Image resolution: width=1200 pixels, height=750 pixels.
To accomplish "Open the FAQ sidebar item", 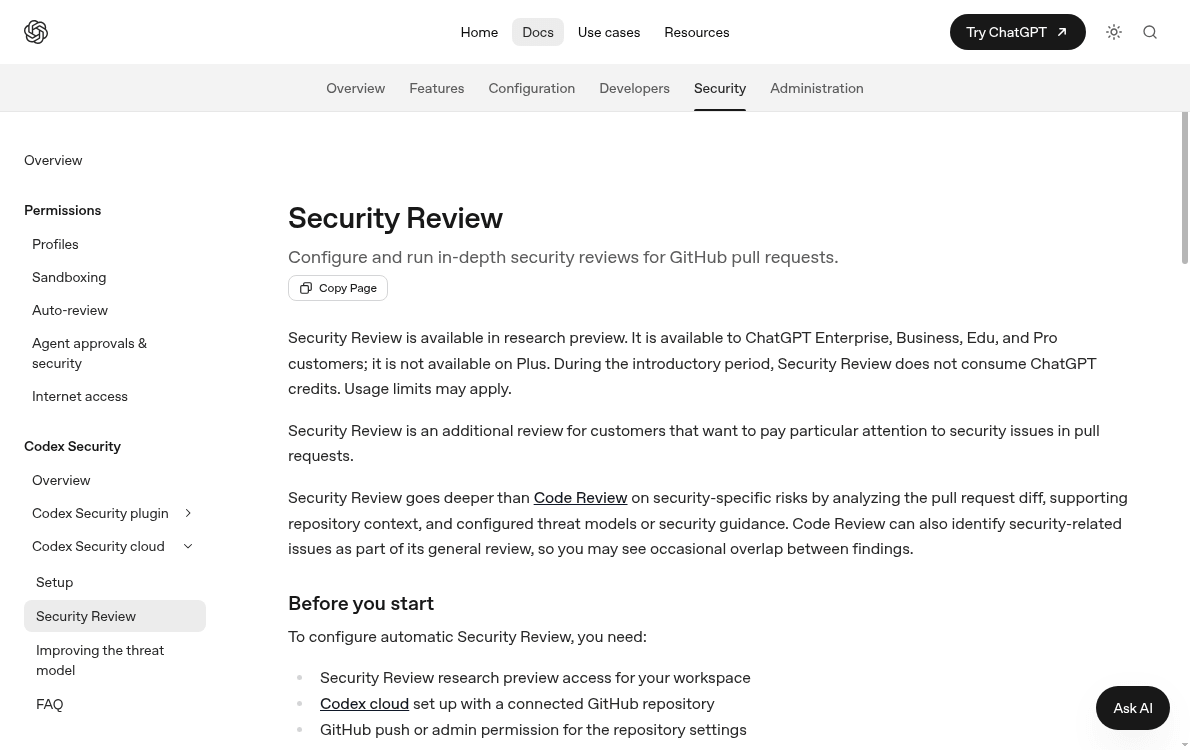I will point(49,704).
